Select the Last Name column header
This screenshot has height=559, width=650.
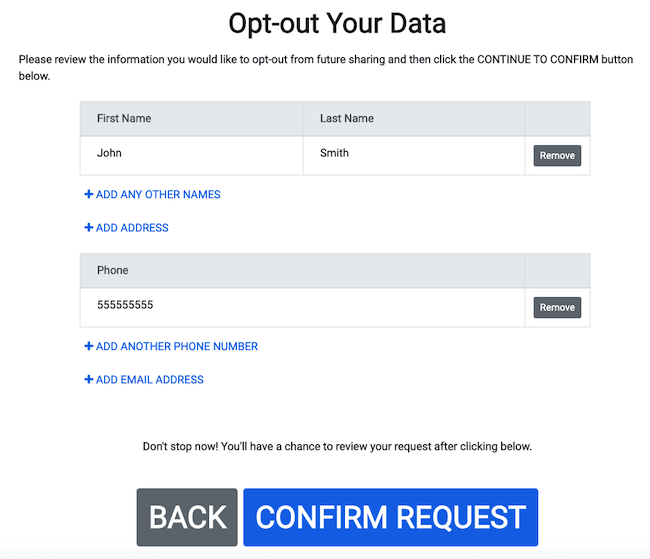point(414,119)
